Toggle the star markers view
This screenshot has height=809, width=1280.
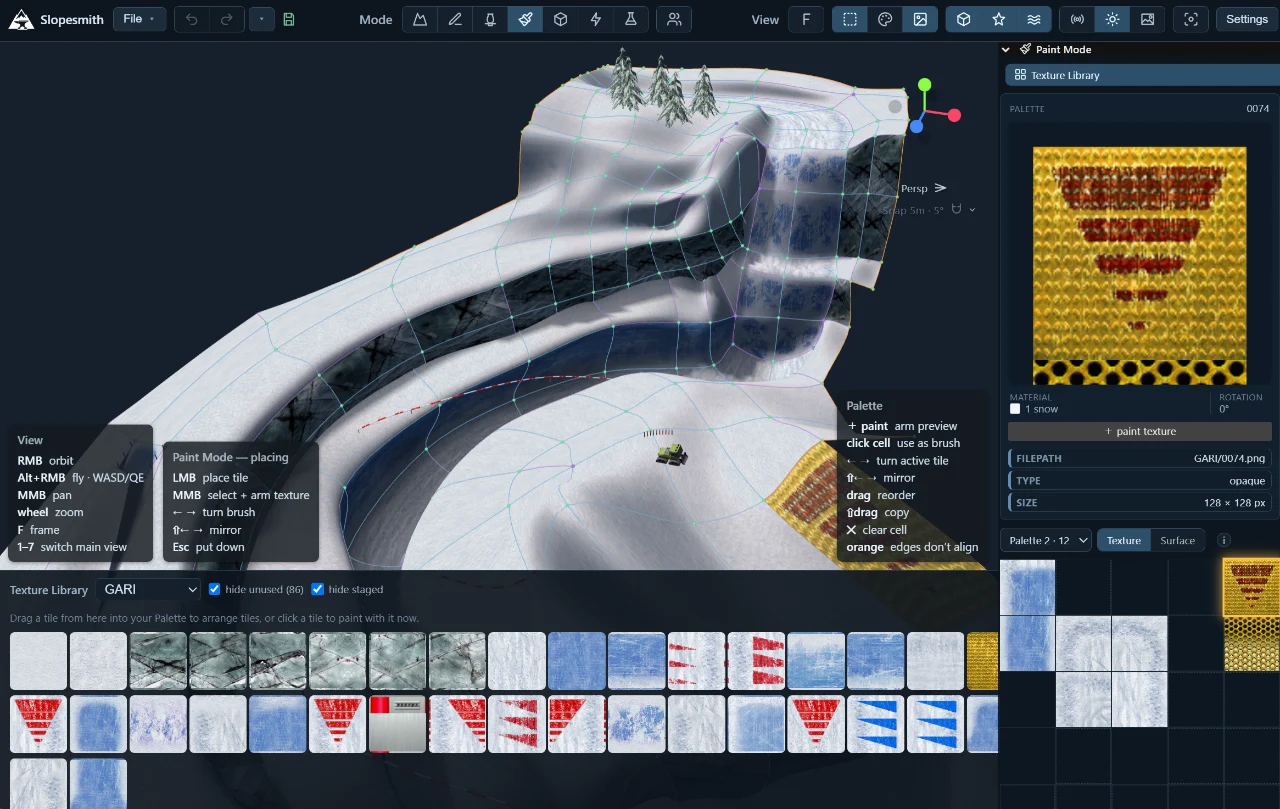[999, 19]
